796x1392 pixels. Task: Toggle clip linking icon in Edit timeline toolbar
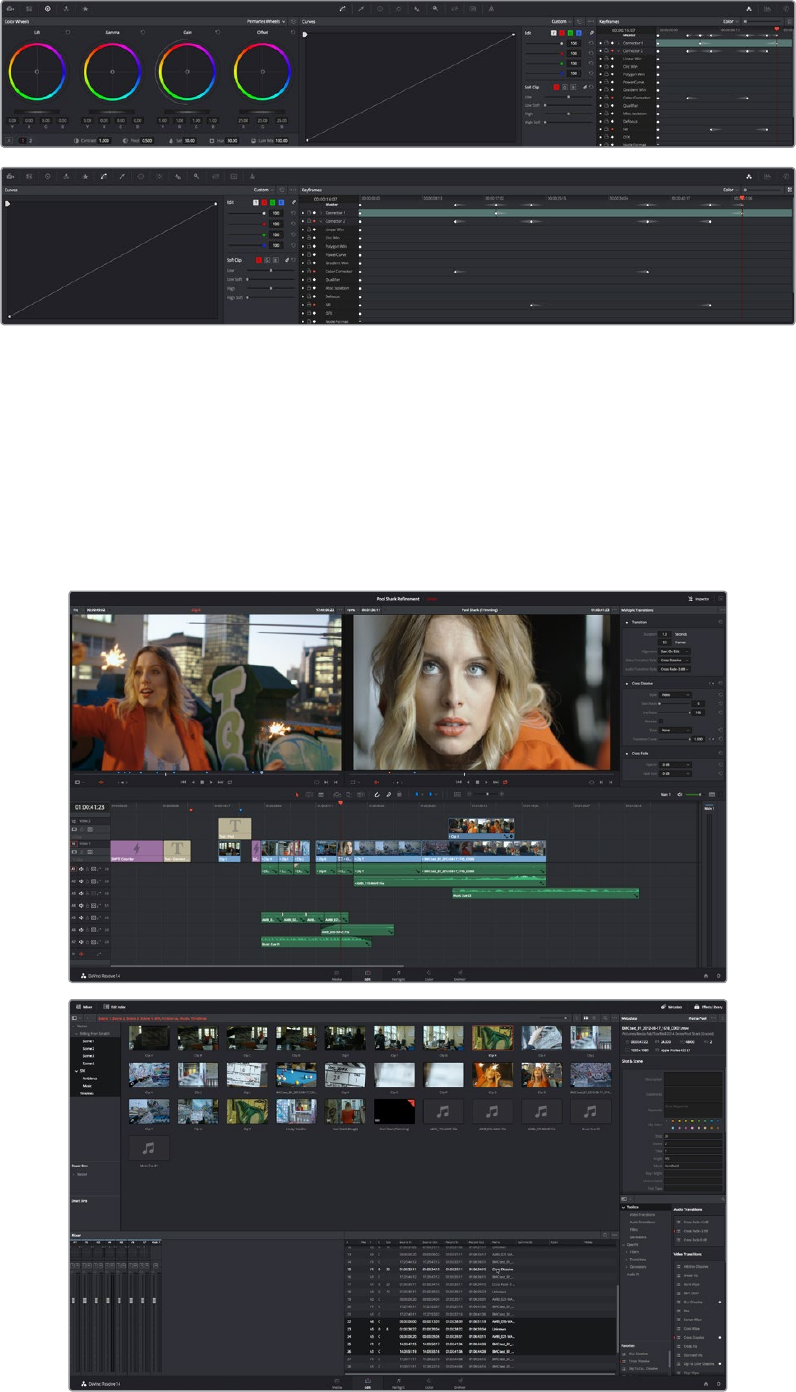[x=389, y=794]
